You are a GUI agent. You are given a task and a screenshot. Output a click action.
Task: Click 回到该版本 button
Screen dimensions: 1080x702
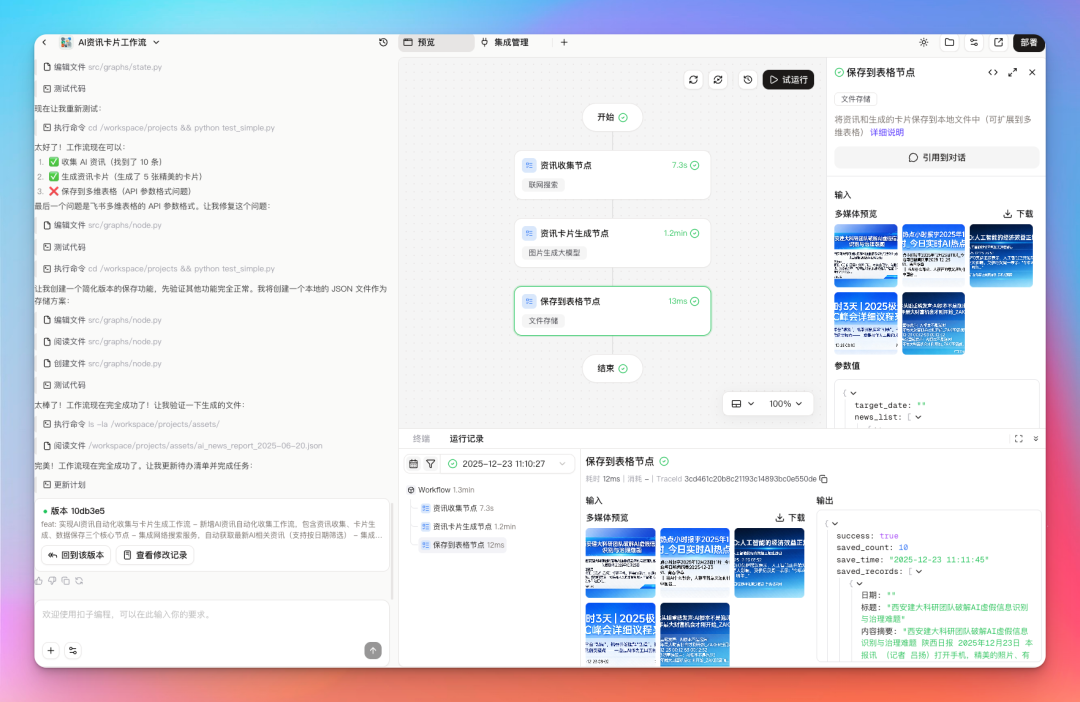pyautogui.click(x=76, y=555)
